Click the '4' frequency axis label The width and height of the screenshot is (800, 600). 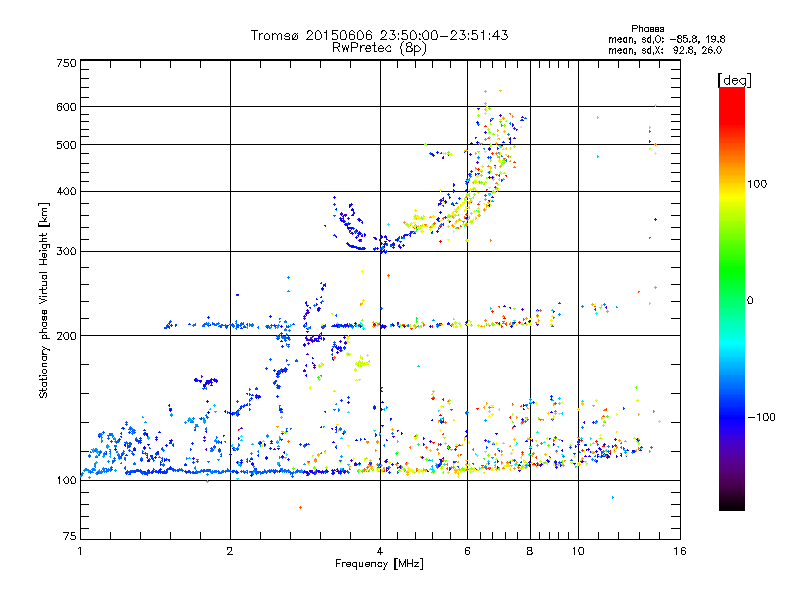(380, 551)
